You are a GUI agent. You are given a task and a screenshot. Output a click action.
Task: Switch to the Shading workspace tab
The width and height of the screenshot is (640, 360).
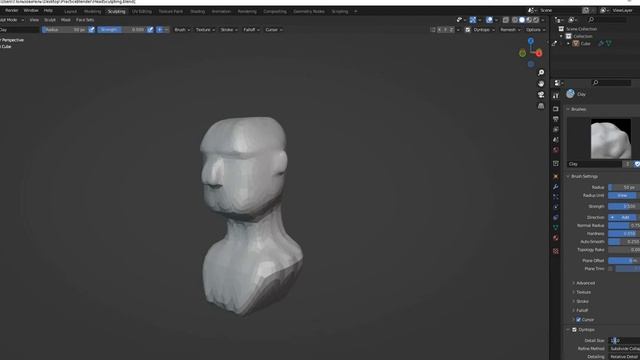[x=198, y=11]
